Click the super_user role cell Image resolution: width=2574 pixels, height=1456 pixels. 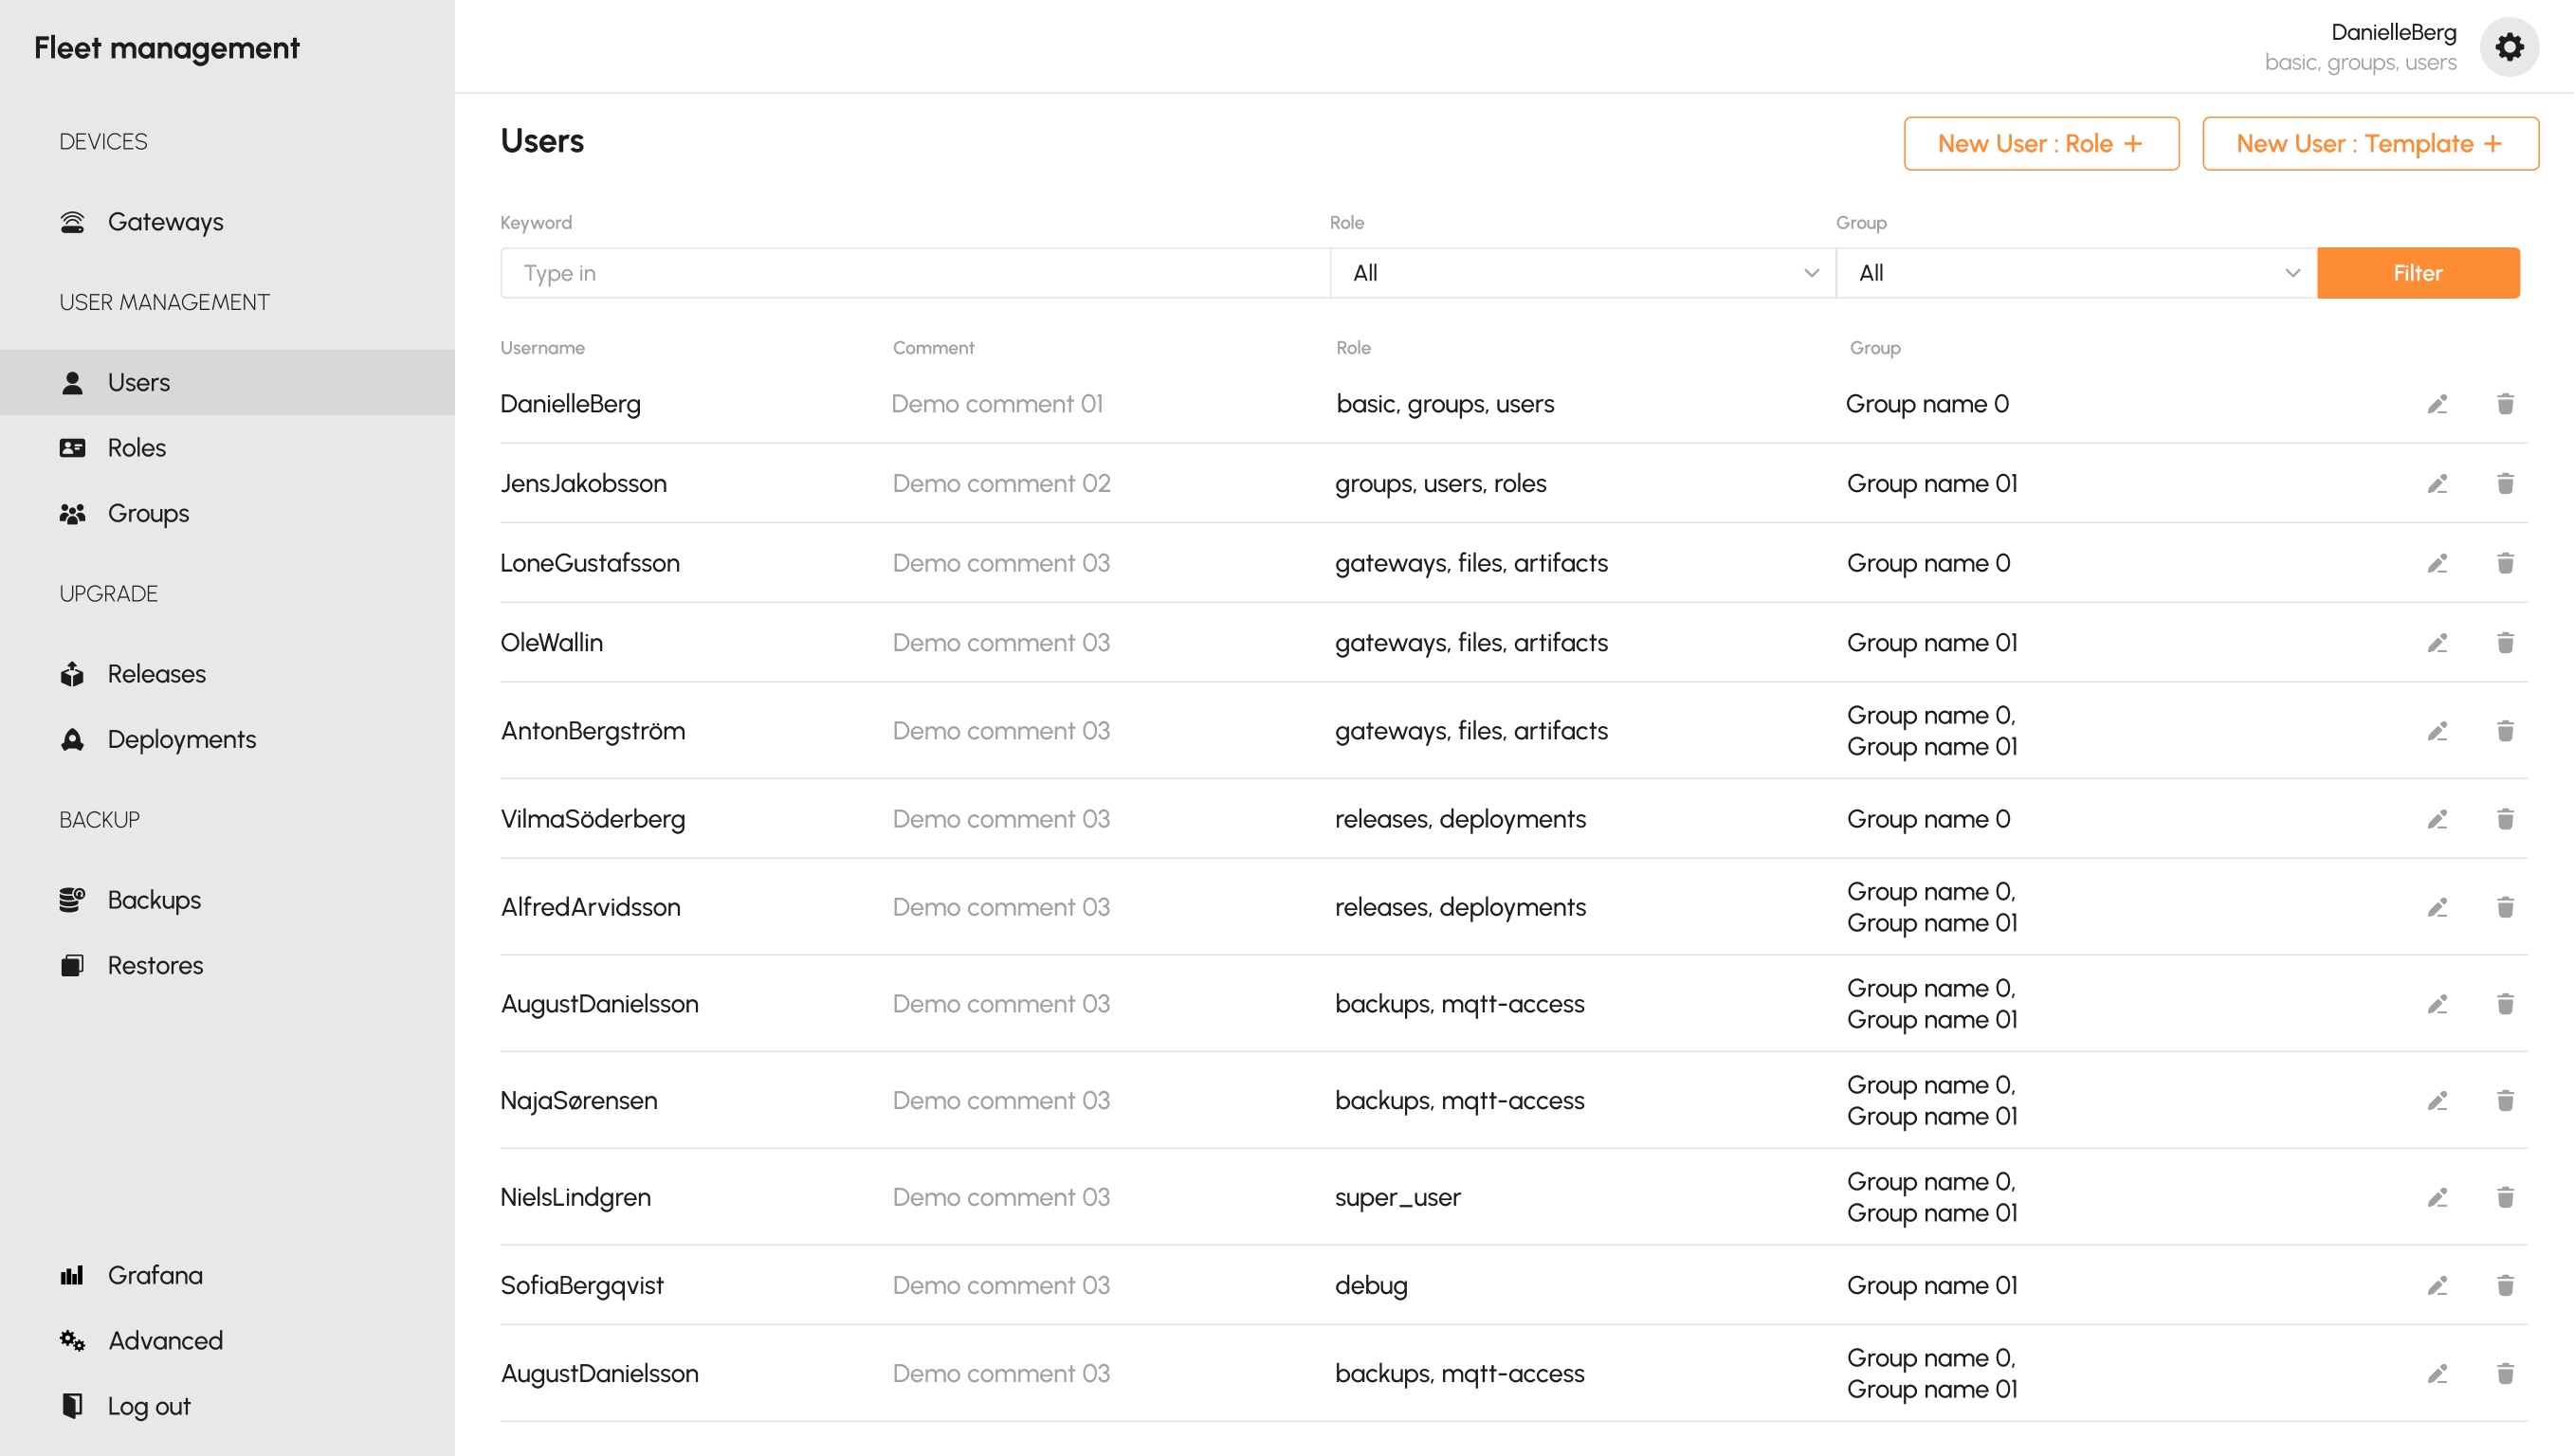click(x=1398, y=1197)
